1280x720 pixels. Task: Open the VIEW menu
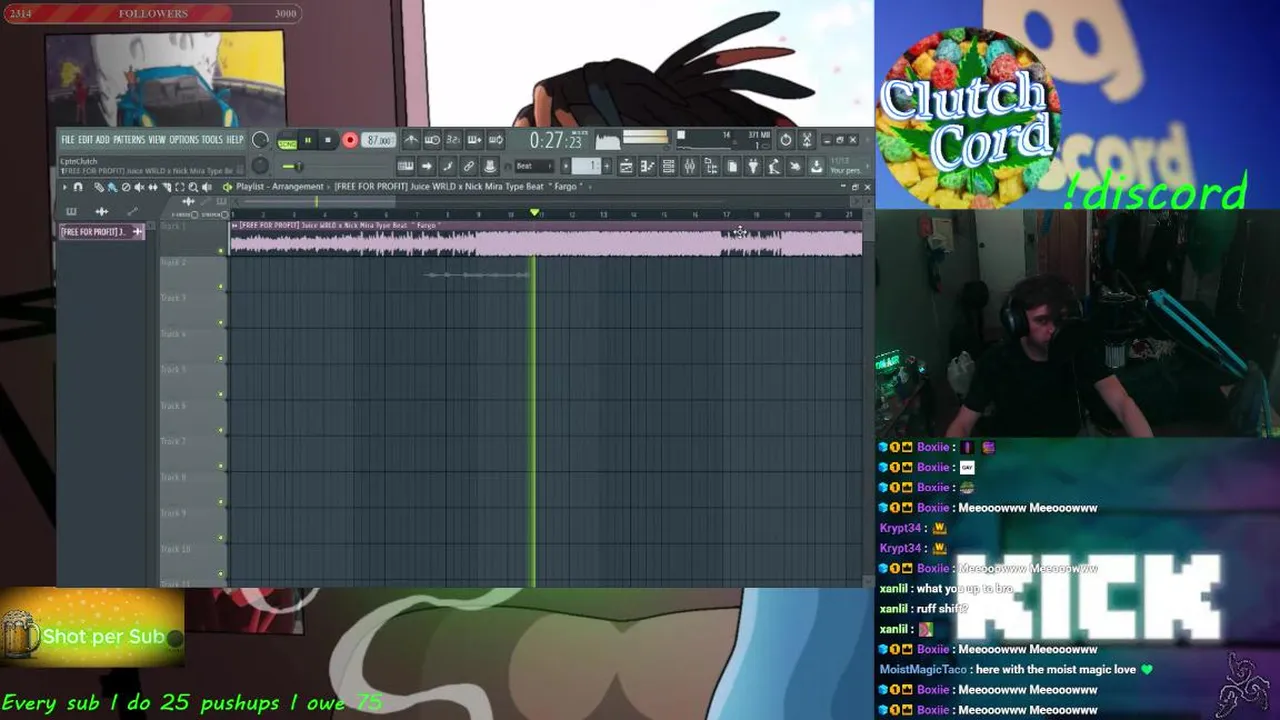point(157,140)
